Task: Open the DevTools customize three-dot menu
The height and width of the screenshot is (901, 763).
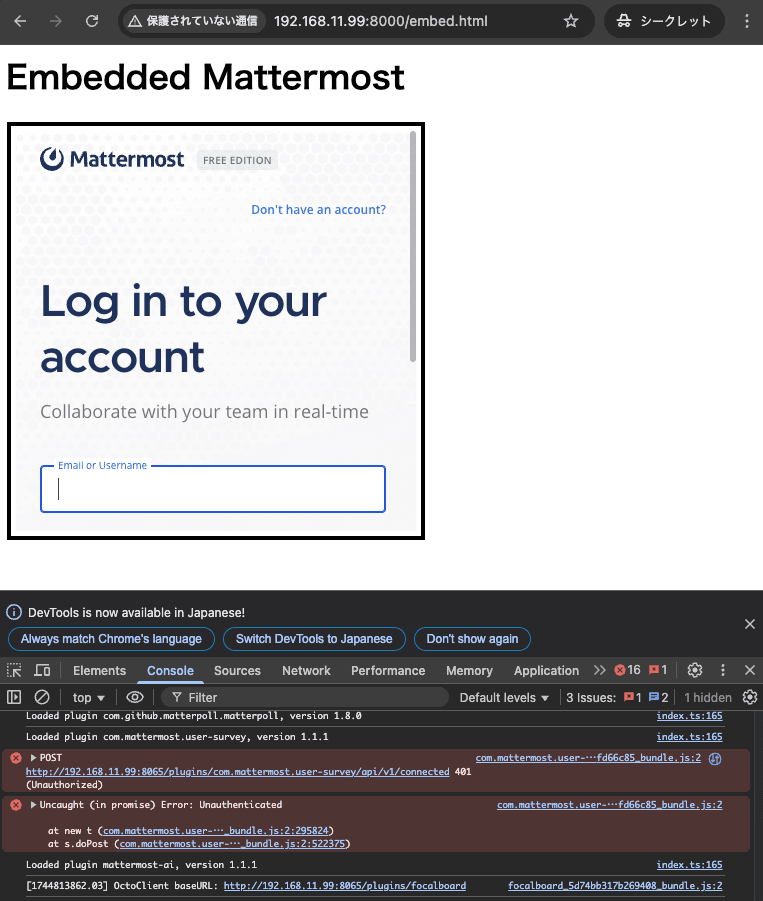Action: (723, 670)
